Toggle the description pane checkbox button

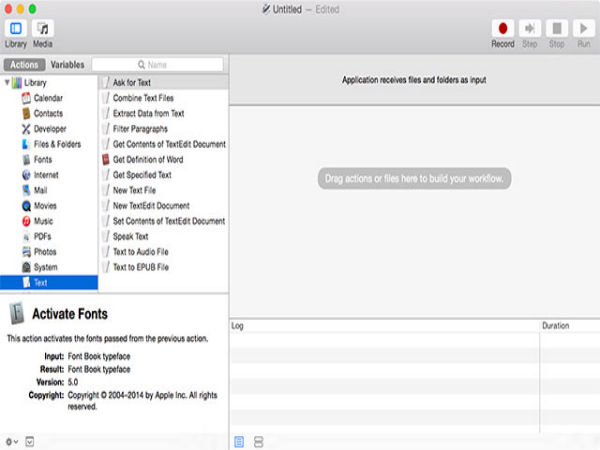point(29,442)
